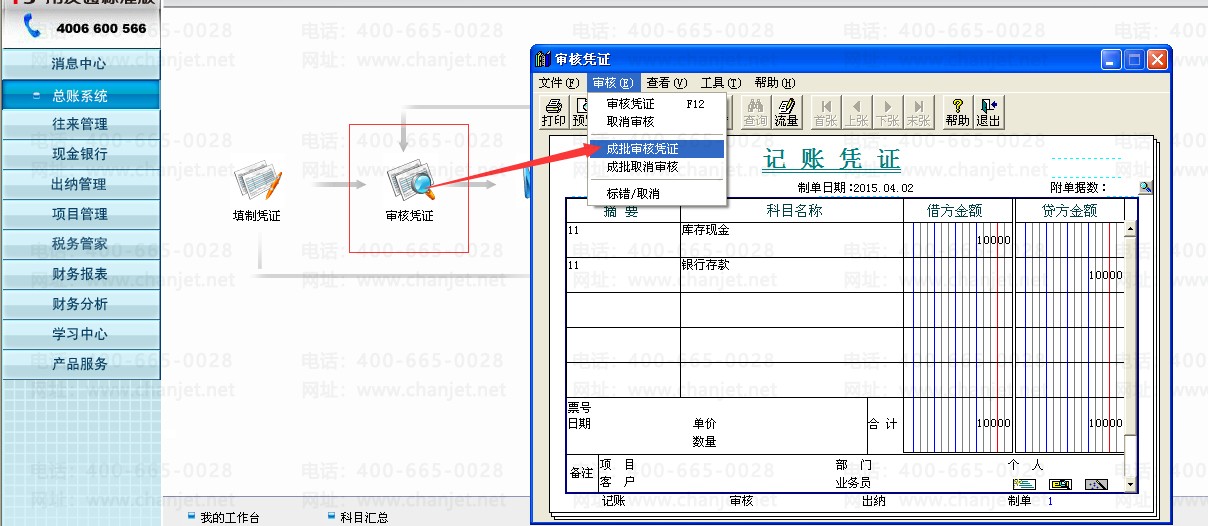Click the 摘要 column header
The width and height of the screenshot is (1208, 526).
coord(621,211)
